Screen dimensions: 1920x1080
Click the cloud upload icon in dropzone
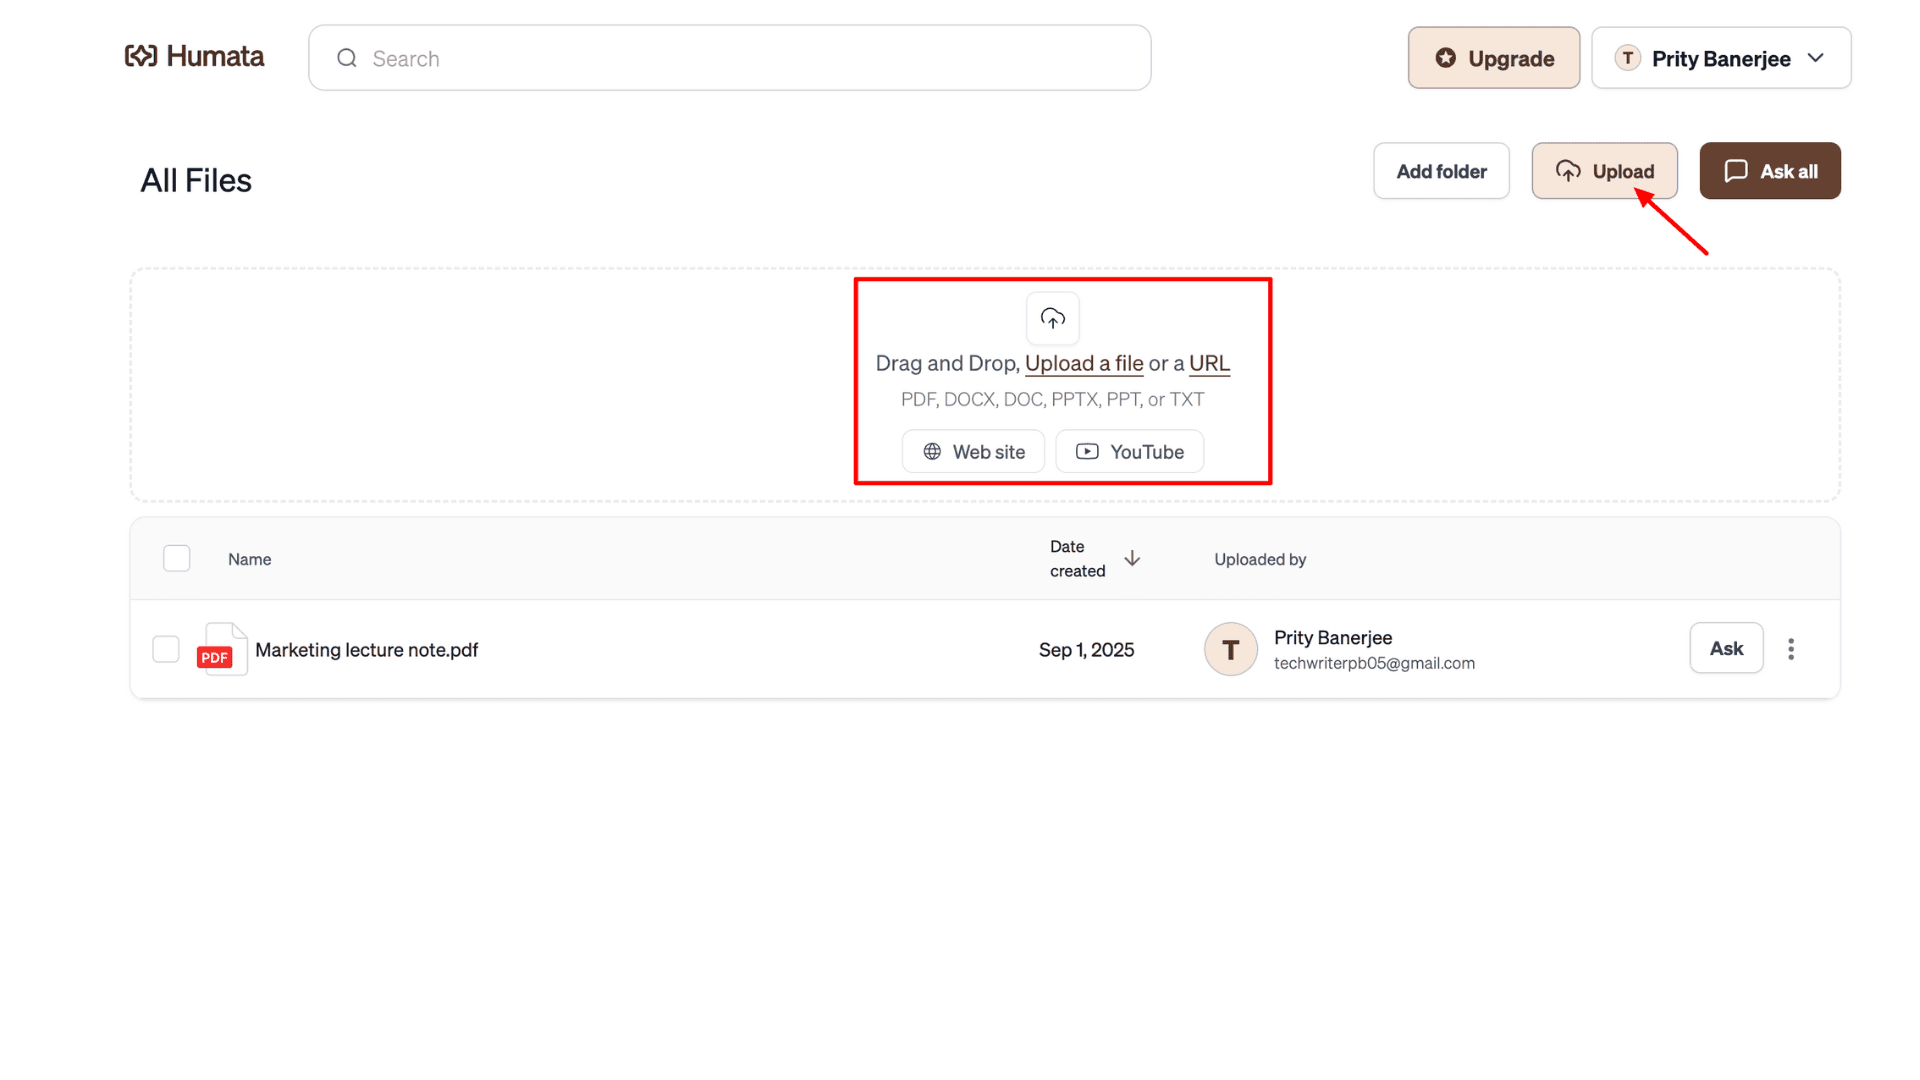tap(1052, 319)
